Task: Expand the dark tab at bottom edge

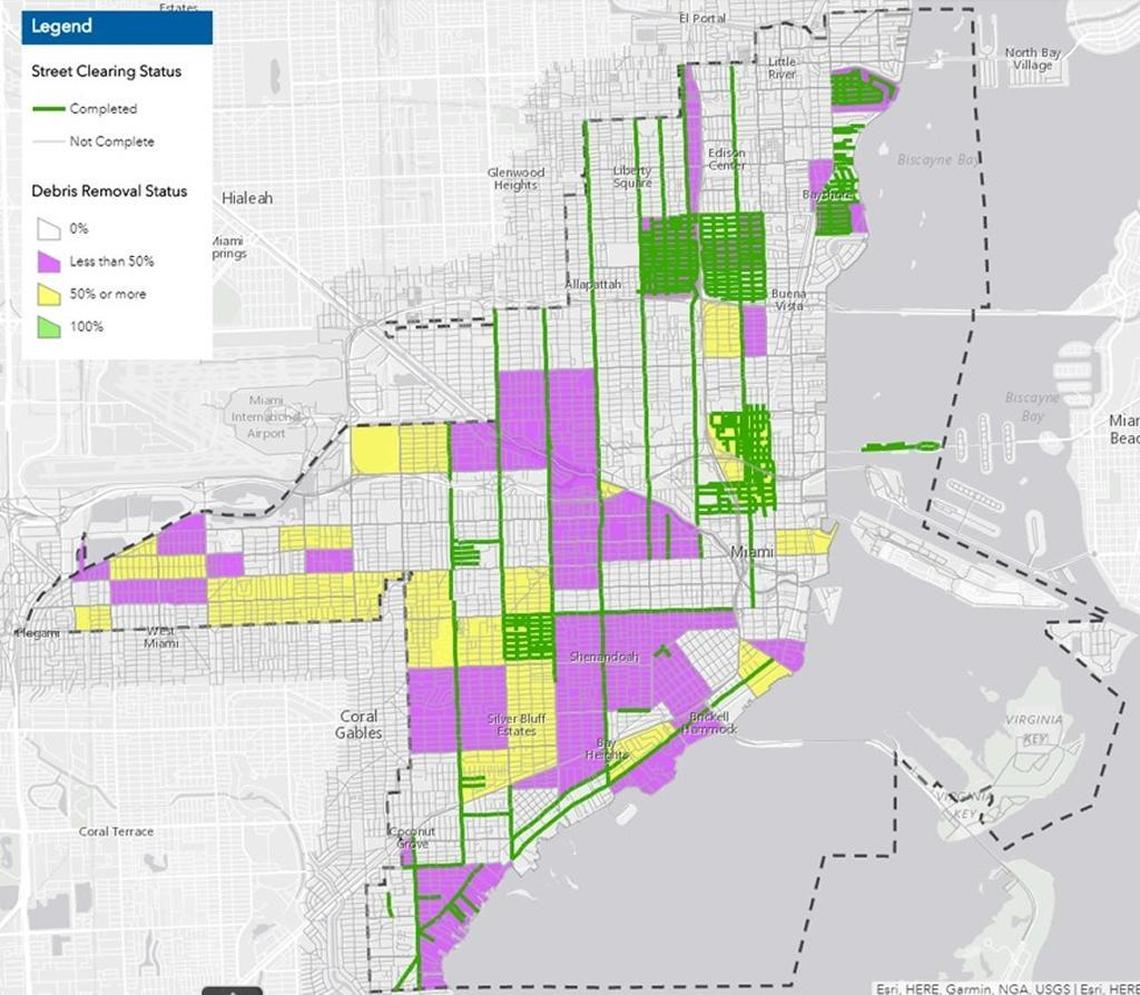Action: pos(231,990)
